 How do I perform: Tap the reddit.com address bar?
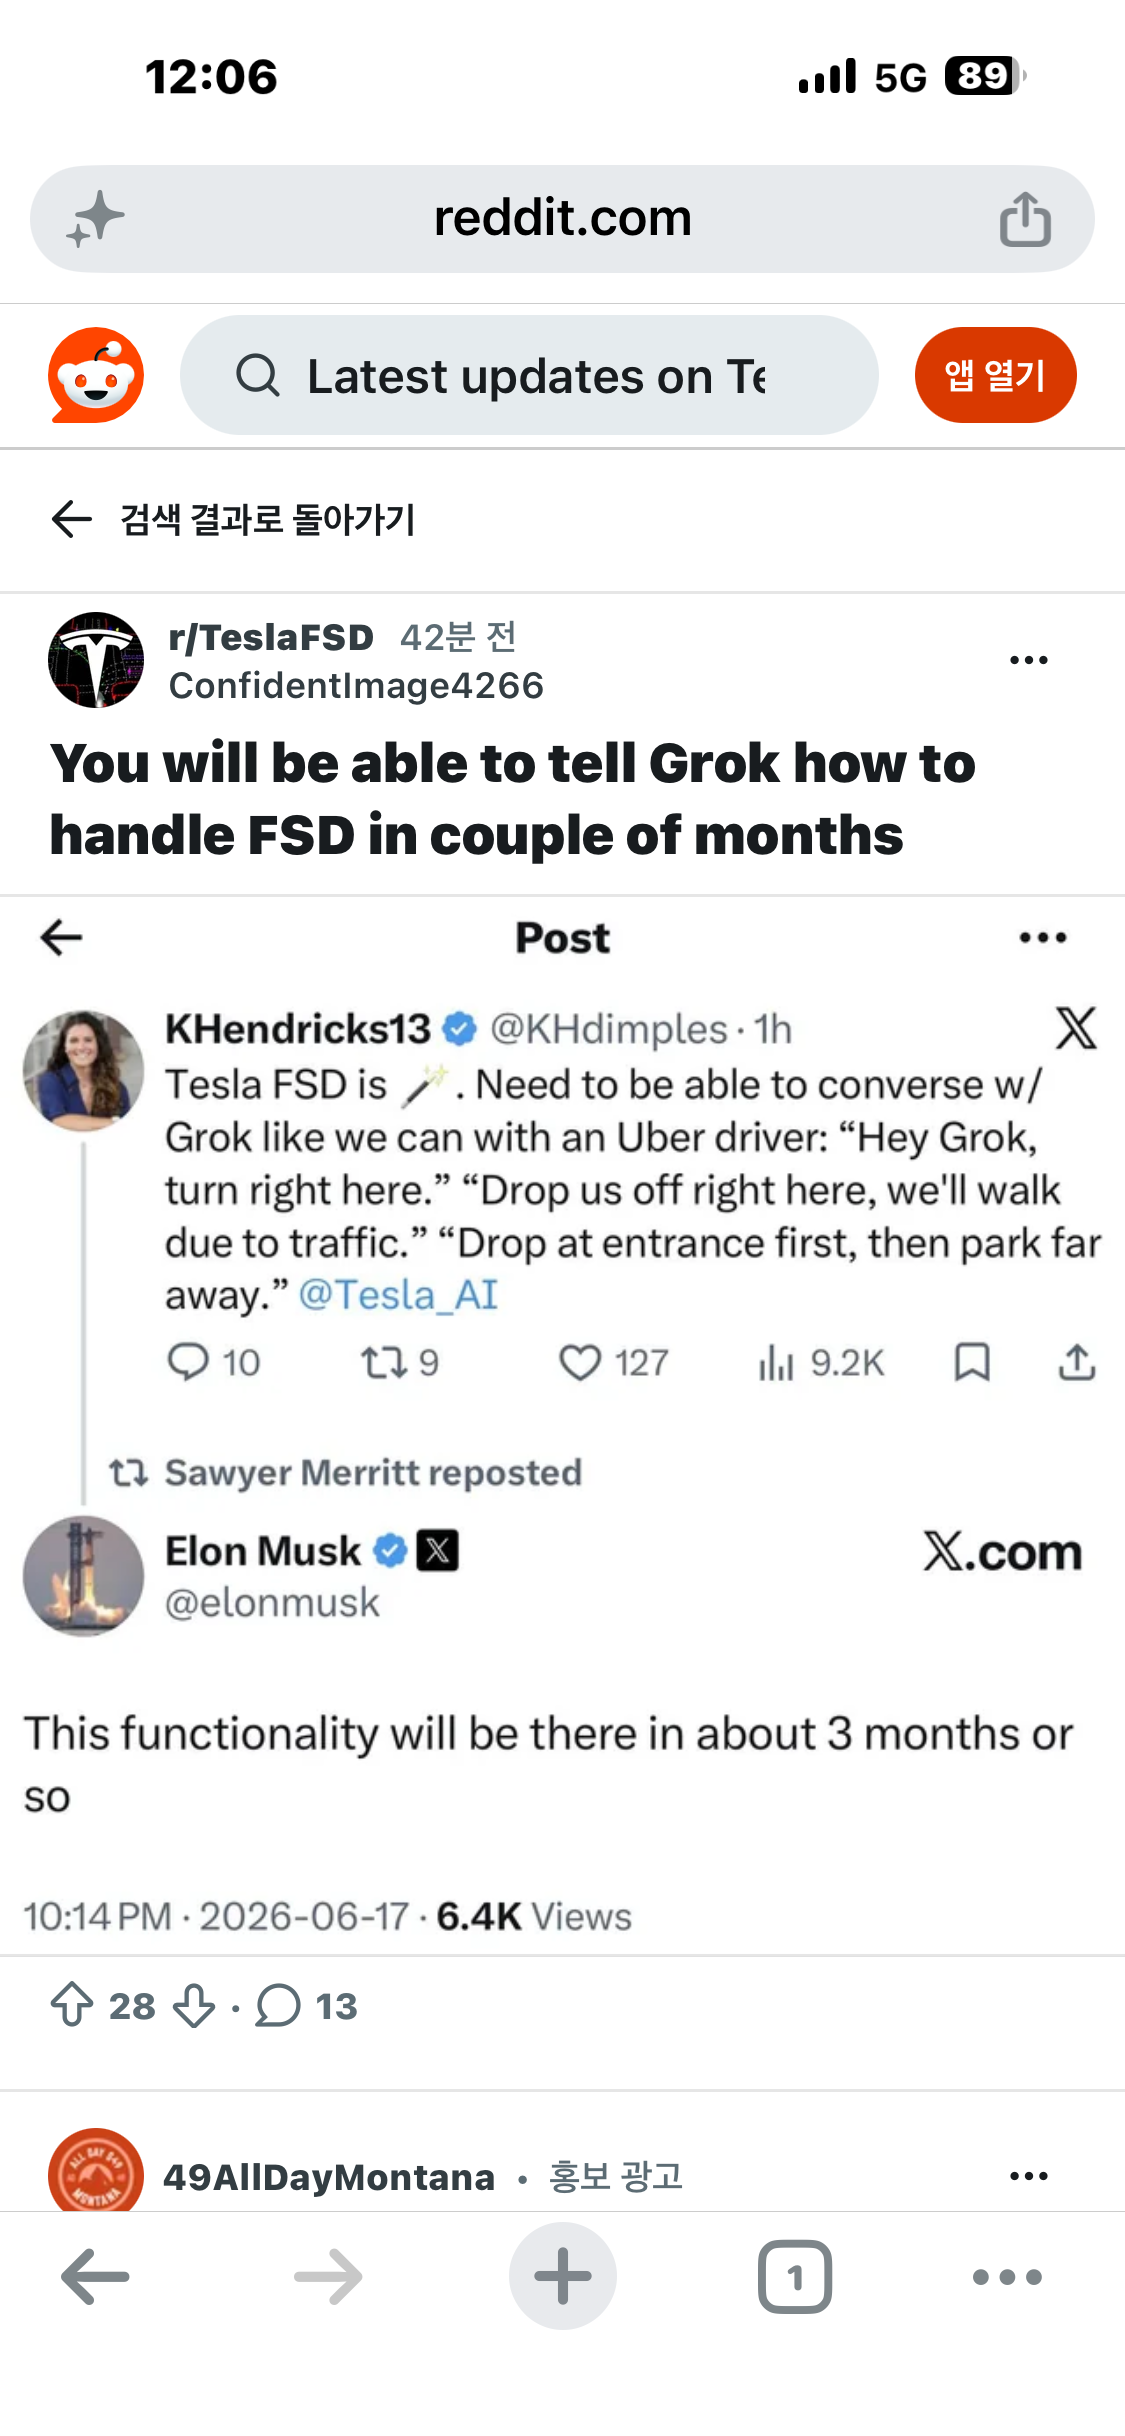pyautogui.click(x=562, y=219)
